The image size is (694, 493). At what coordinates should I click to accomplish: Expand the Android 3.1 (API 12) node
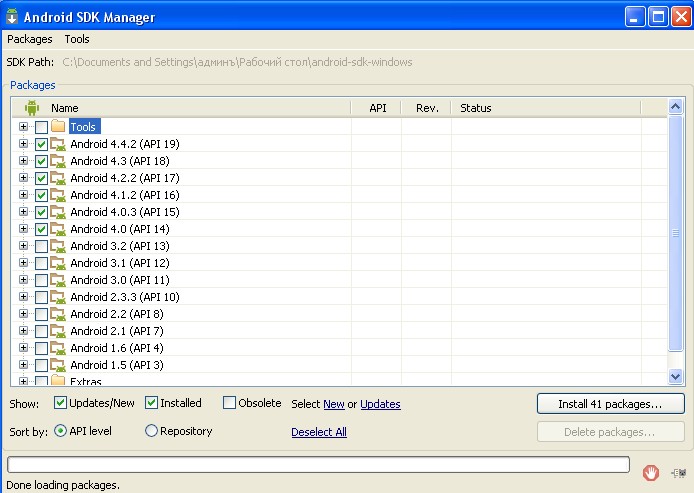pyautogui.click(x=23, y=262)
